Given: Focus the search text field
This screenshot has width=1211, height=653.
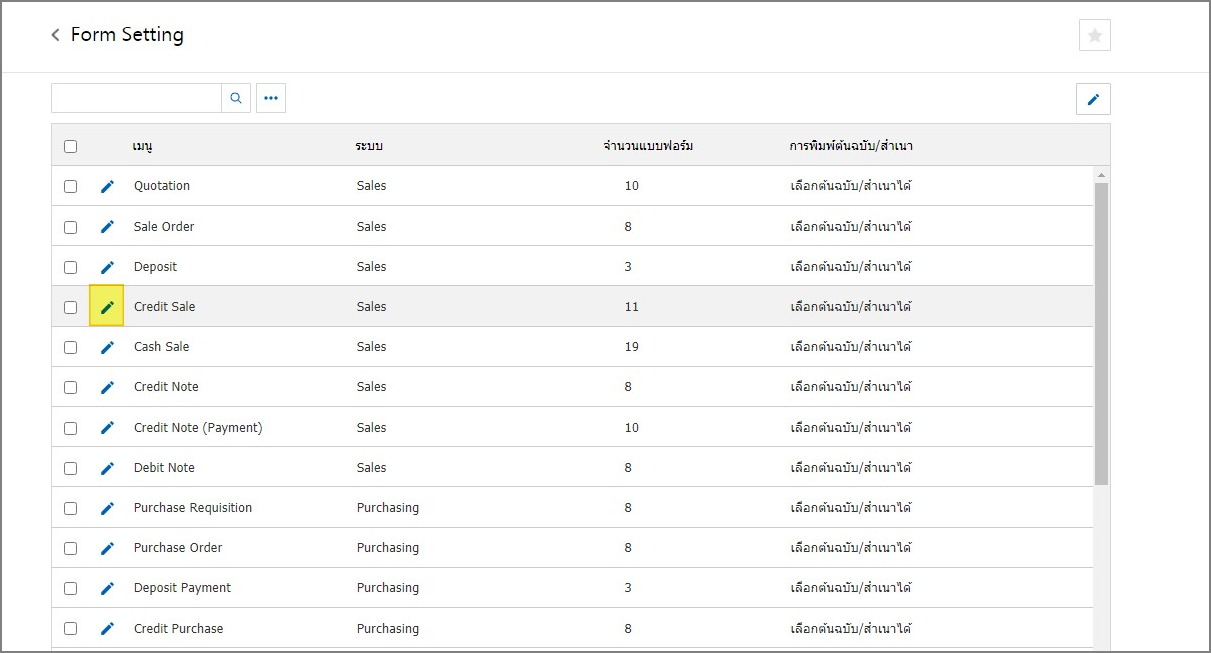Looking at the screenshot, I should coord(136,98).
